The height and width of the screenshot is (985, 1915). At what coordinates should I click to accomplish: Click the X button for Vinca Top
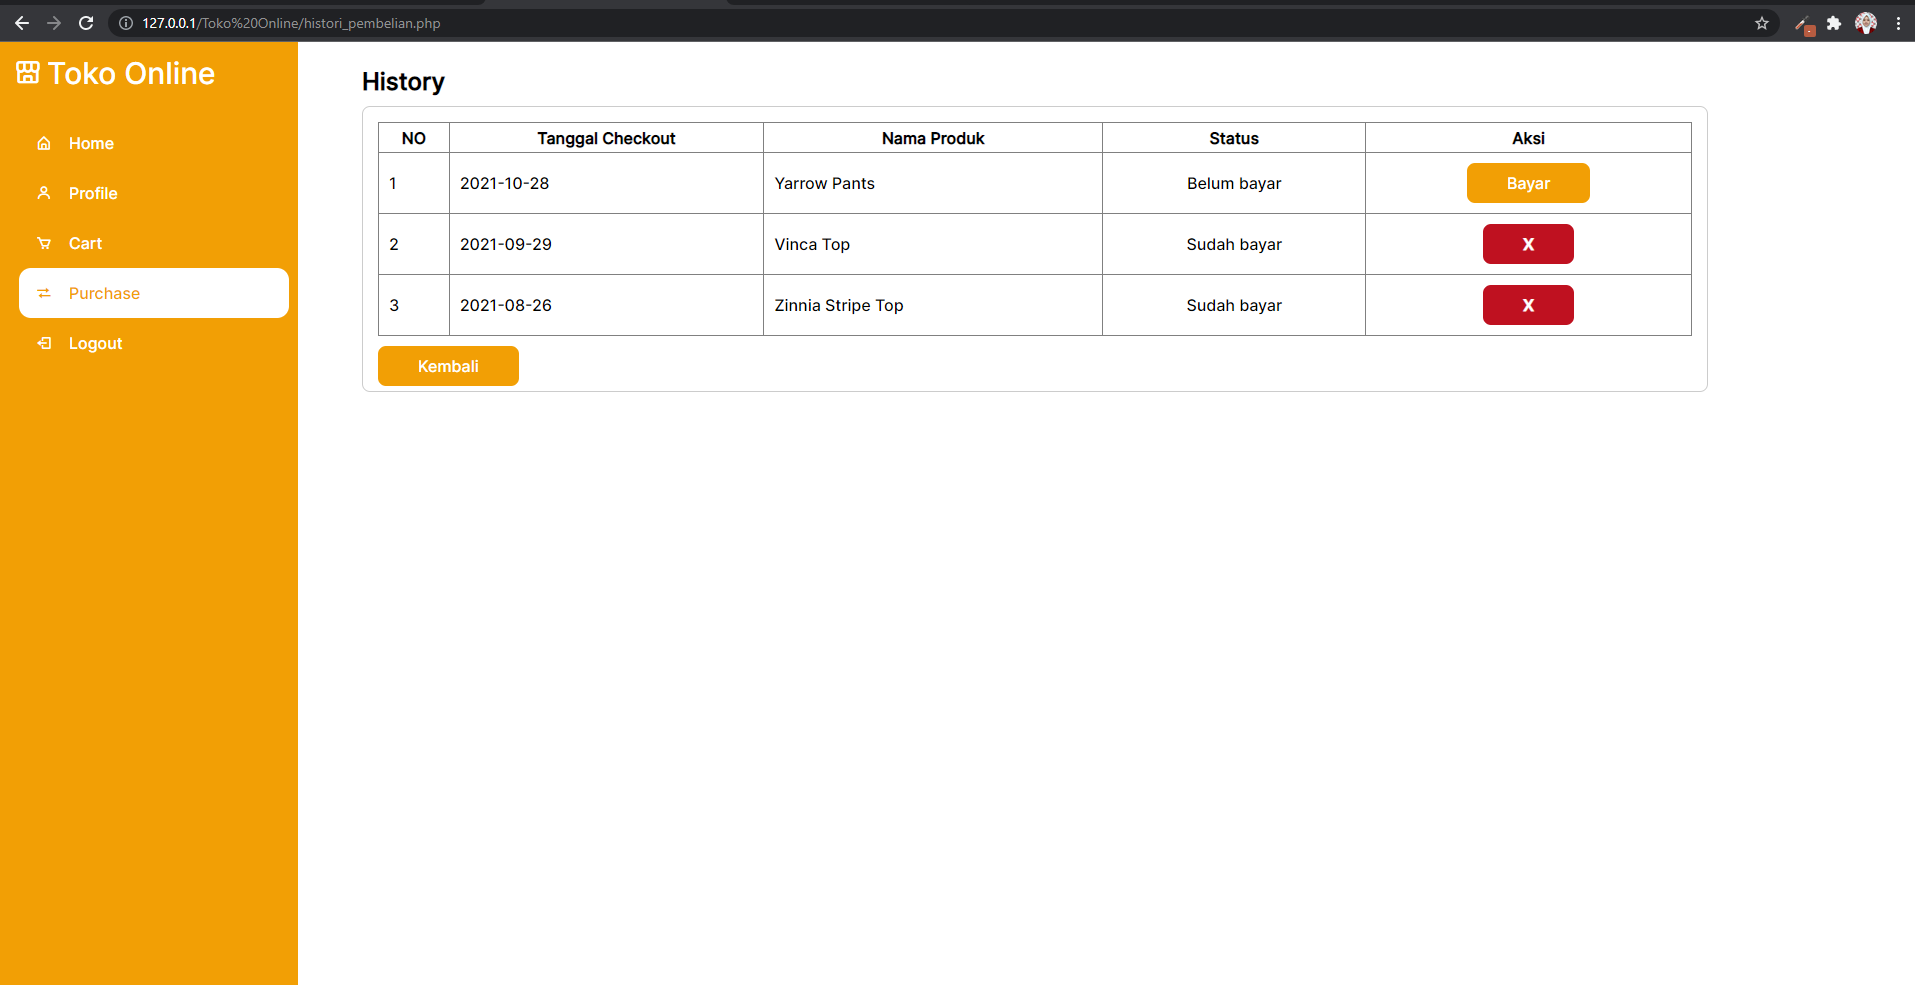pyautogui.click(x=1527, y=243)
